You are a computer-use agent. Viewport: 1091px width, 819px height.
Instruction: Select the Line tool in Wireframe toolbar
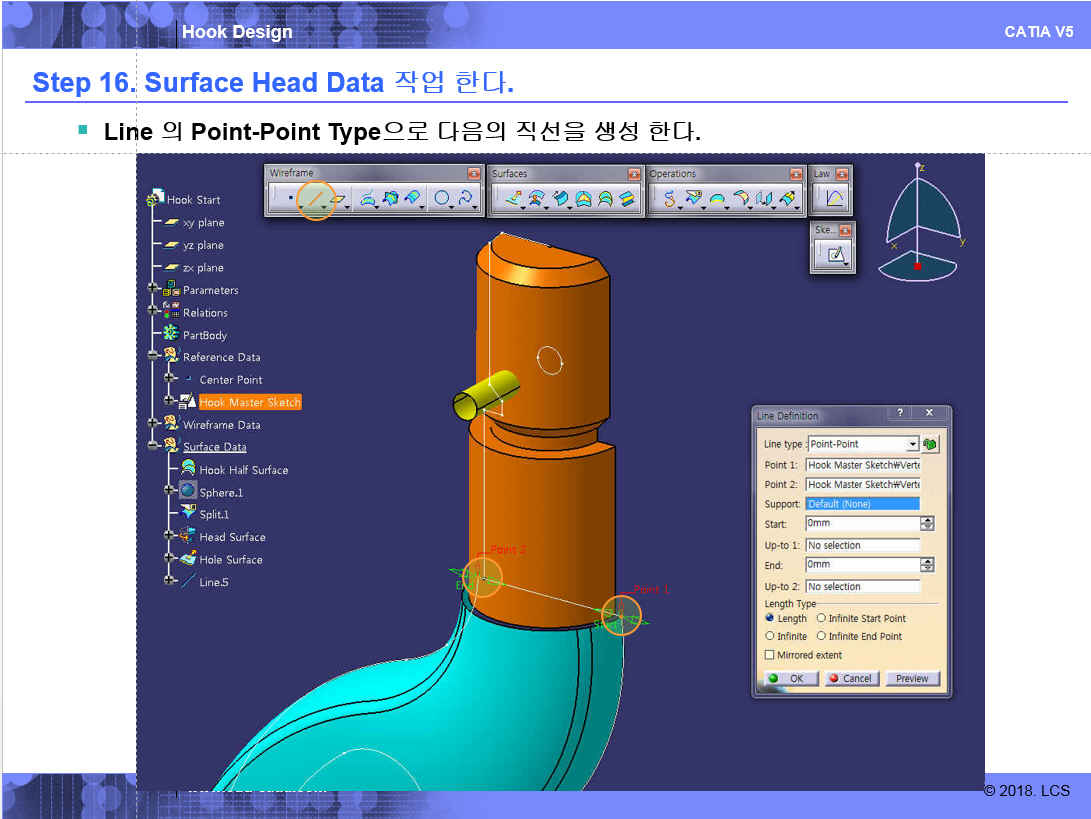316,199
